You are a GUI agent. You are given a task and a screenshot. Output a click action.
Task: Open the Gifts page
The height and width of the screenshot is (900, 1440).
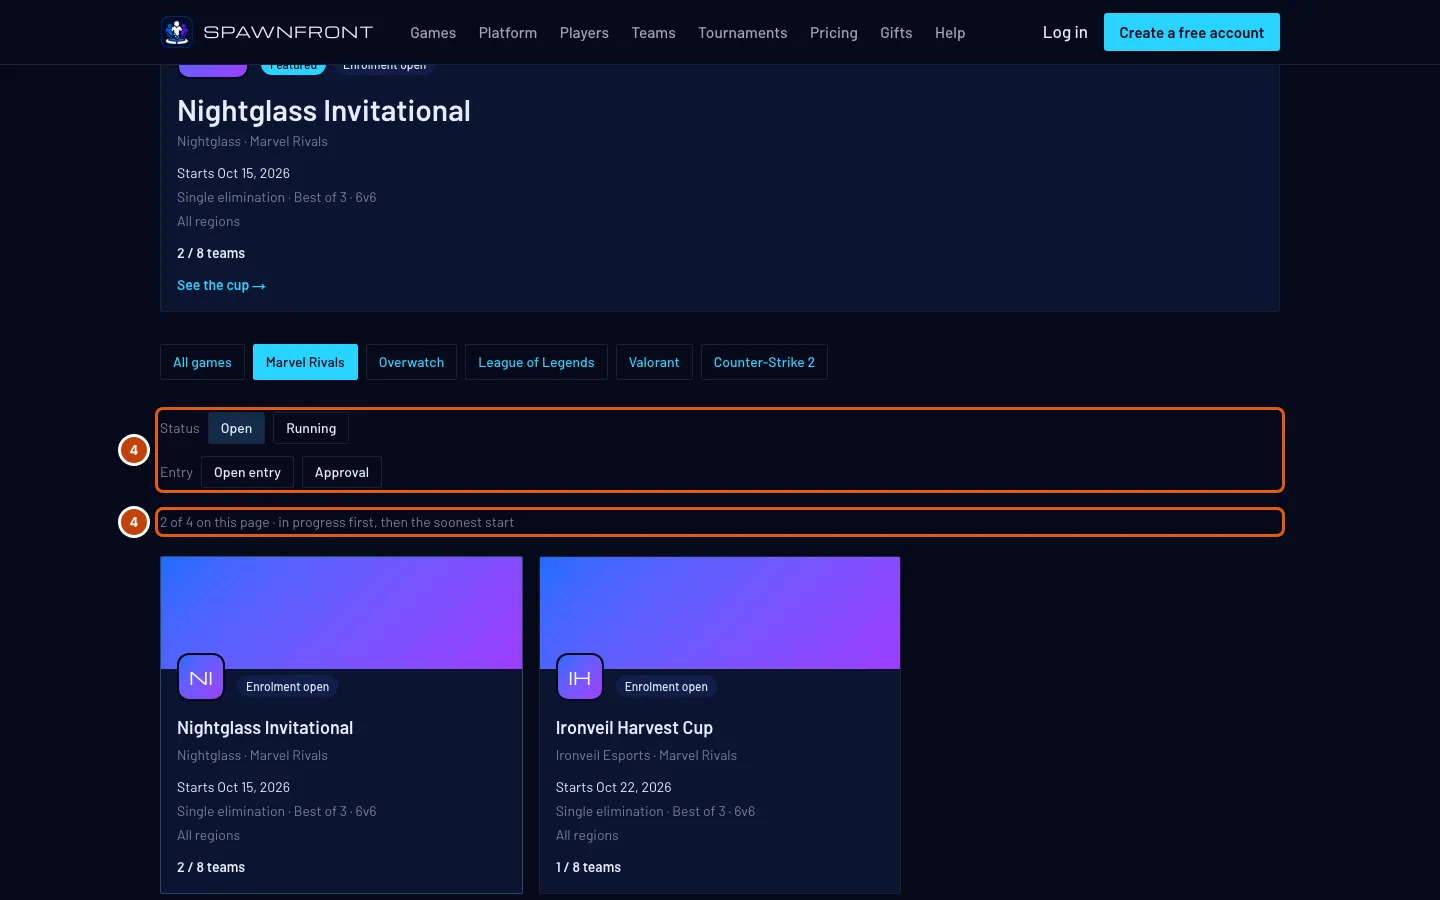pyautogui.click(x=896, y=33)
